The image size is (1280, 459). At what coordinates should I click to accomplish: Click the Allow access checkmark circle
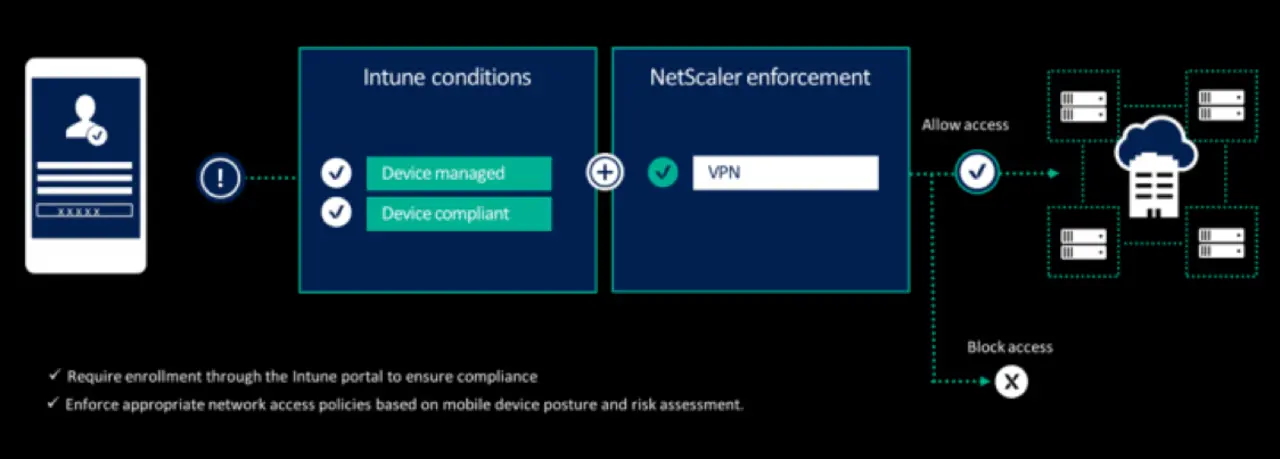point(976,172)
